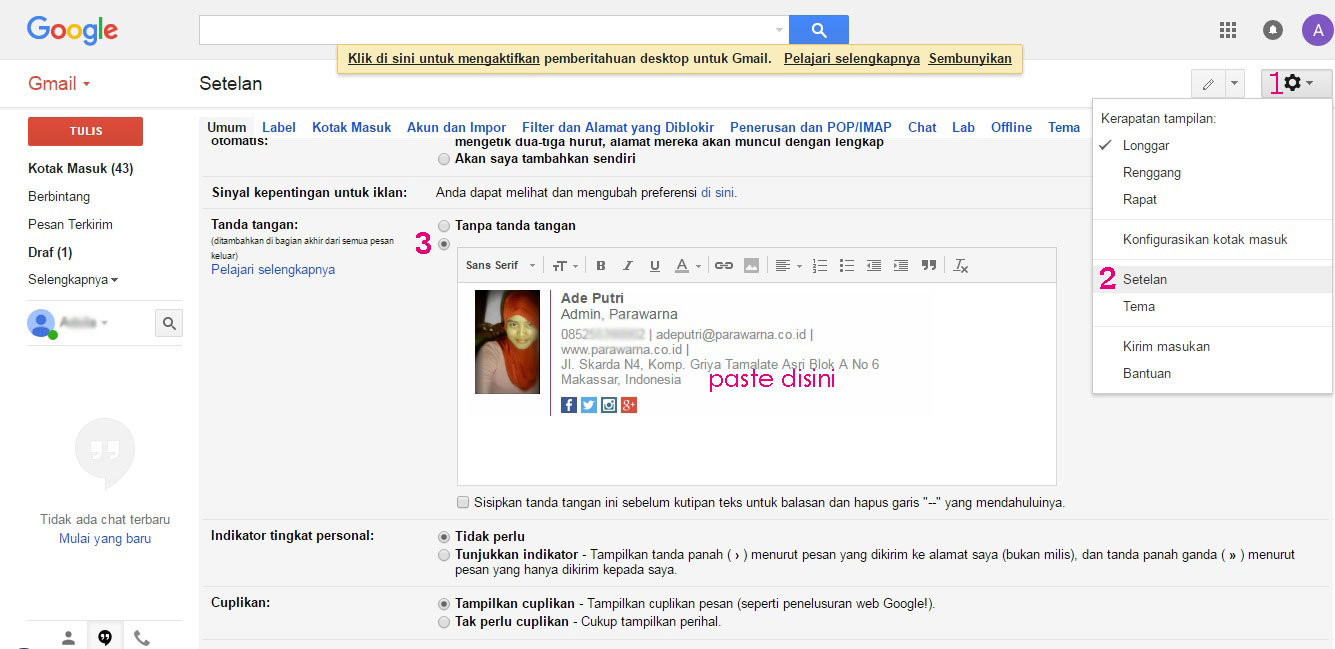Open the notifications bell
Image resolution: width=1335 pixels, height=649 pixels.
click(1273, 30)
